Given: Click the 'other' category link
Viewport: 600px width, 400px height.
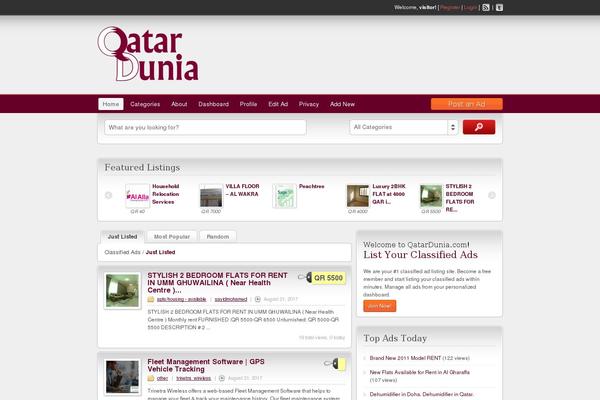Looking at the screenshot, I should [x=162, y=378].
